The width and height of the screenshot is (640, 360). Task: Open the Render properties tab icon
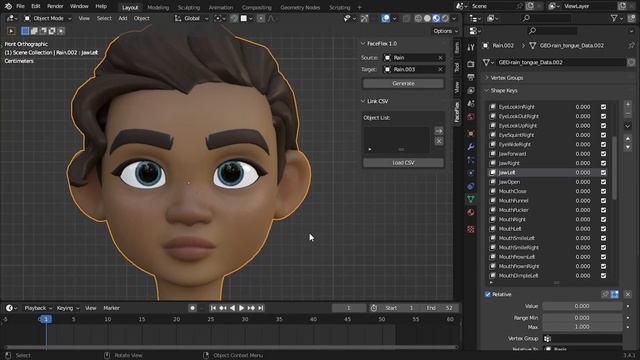tap(471, 64)
